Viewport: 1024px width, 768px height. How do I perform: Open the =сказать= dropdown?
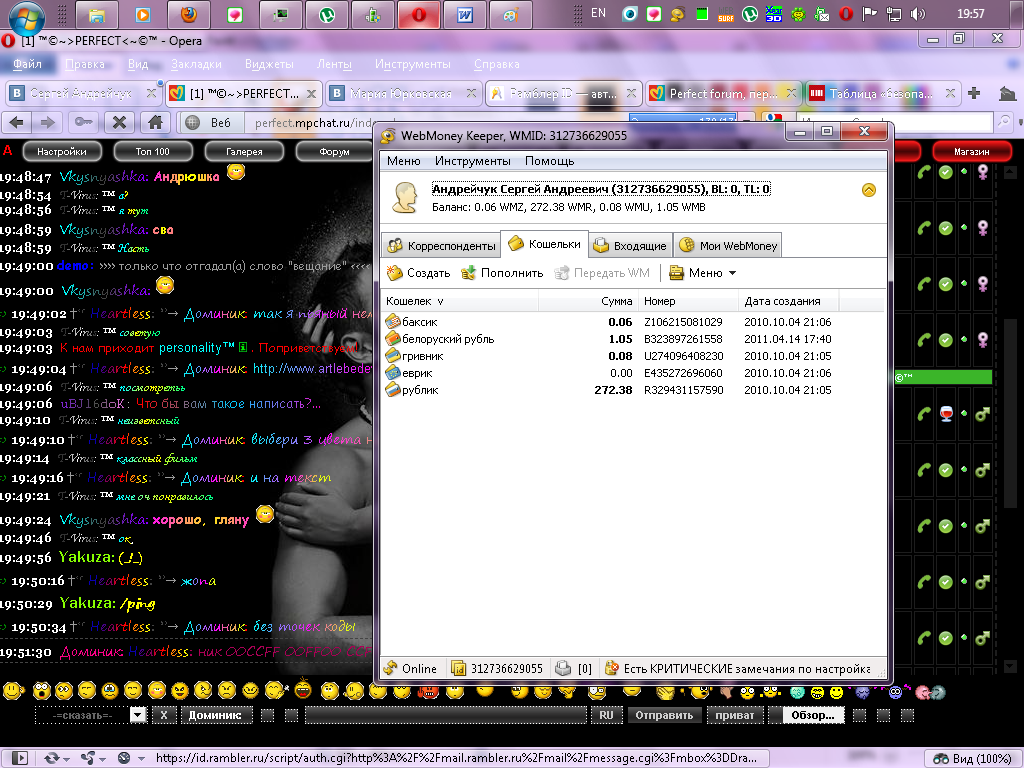click(137, 715)
